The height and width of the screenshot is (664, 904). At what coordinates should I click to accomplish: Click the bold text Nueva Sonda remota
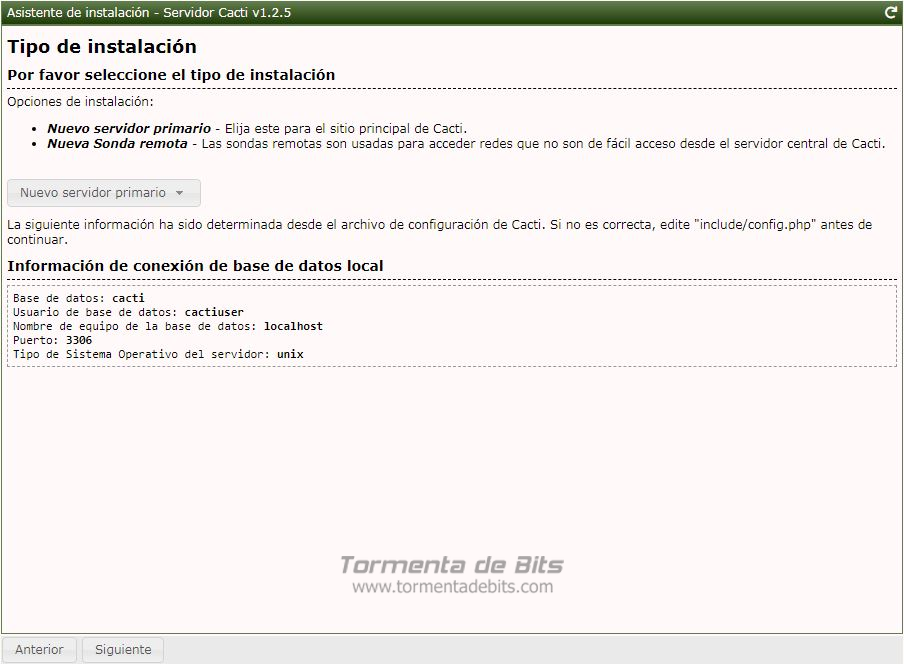pos(118,143)
